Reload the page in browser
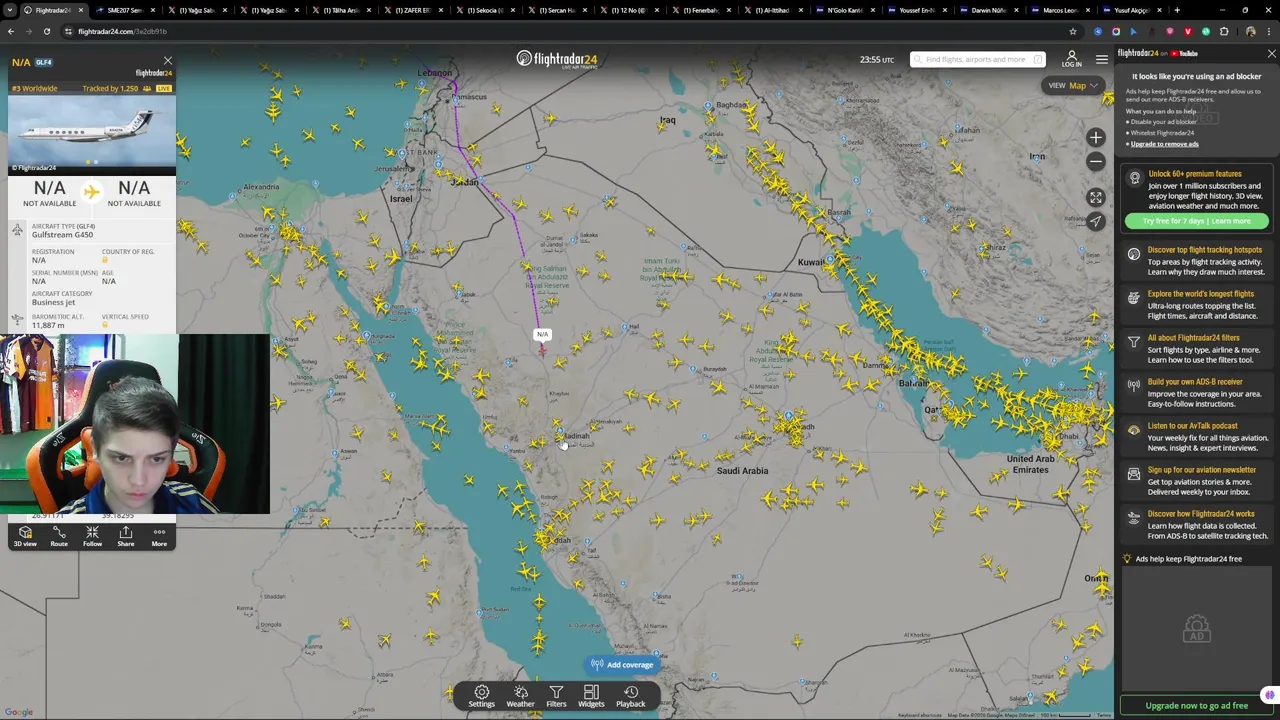Image resolution: width=1280 pixels, height=720 pixels. 46,31
